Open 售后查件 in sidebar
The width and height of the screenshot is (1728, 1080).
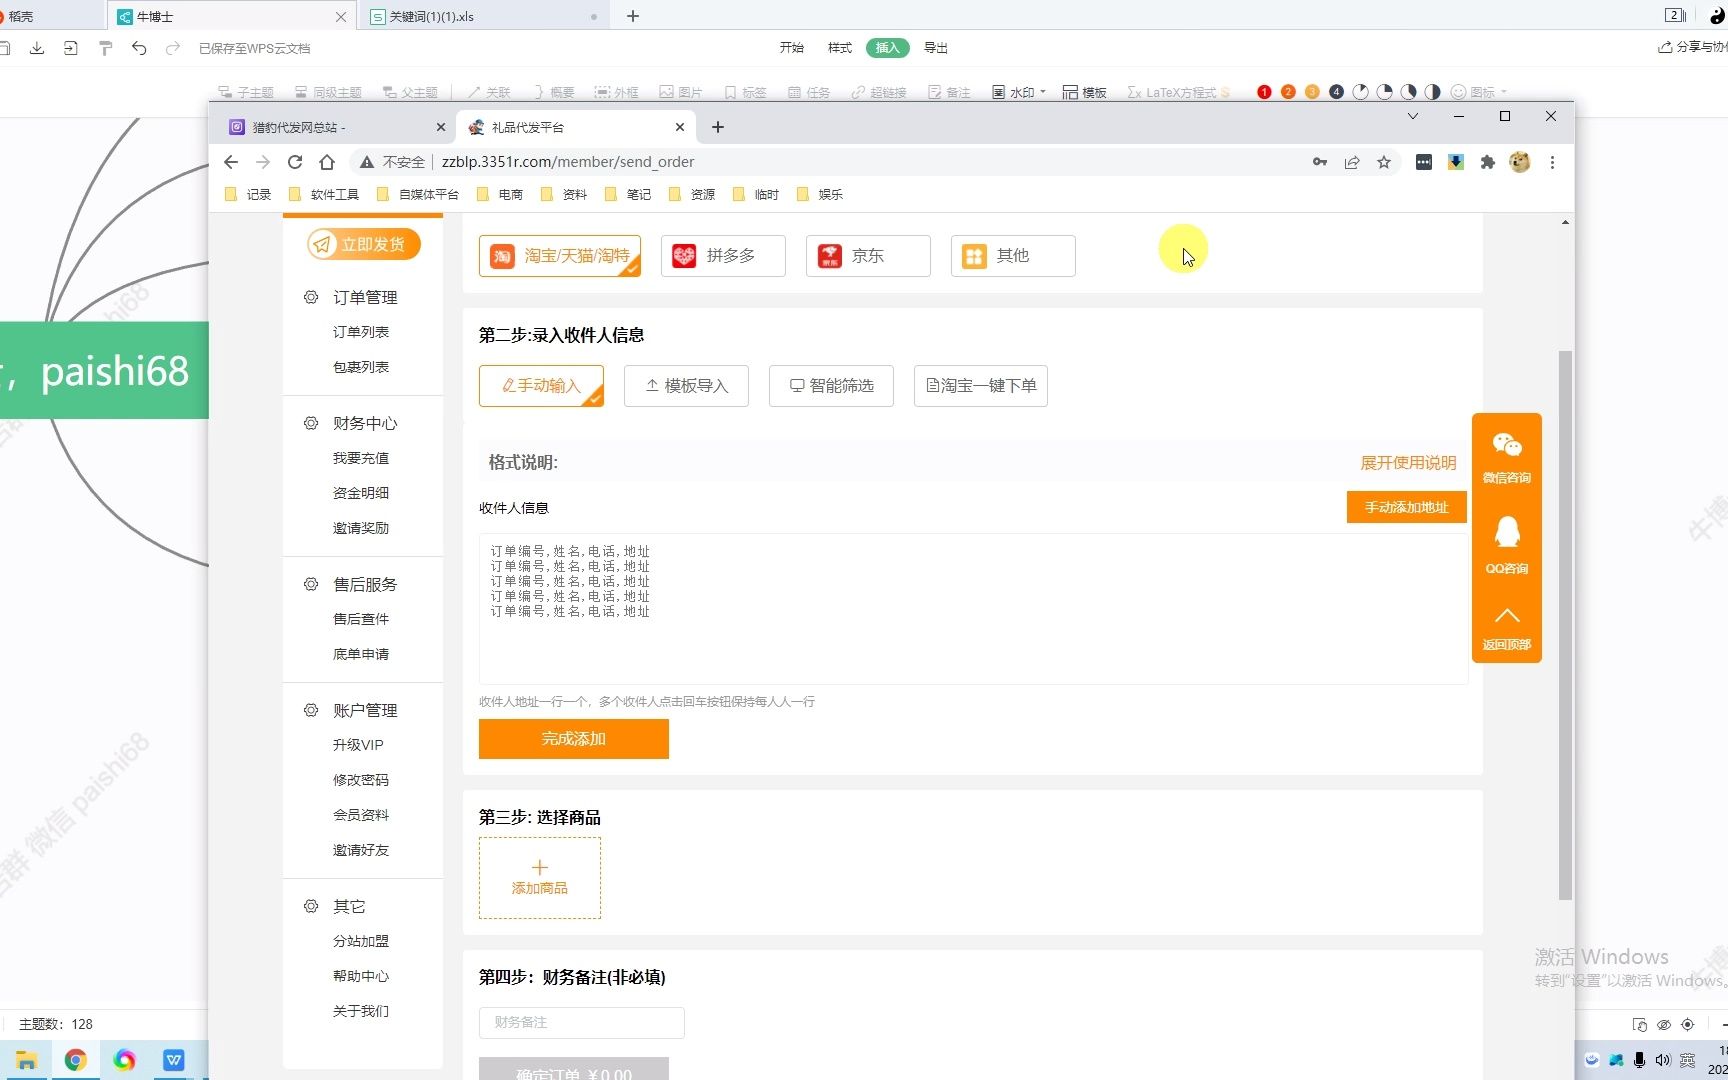(361, 619)
